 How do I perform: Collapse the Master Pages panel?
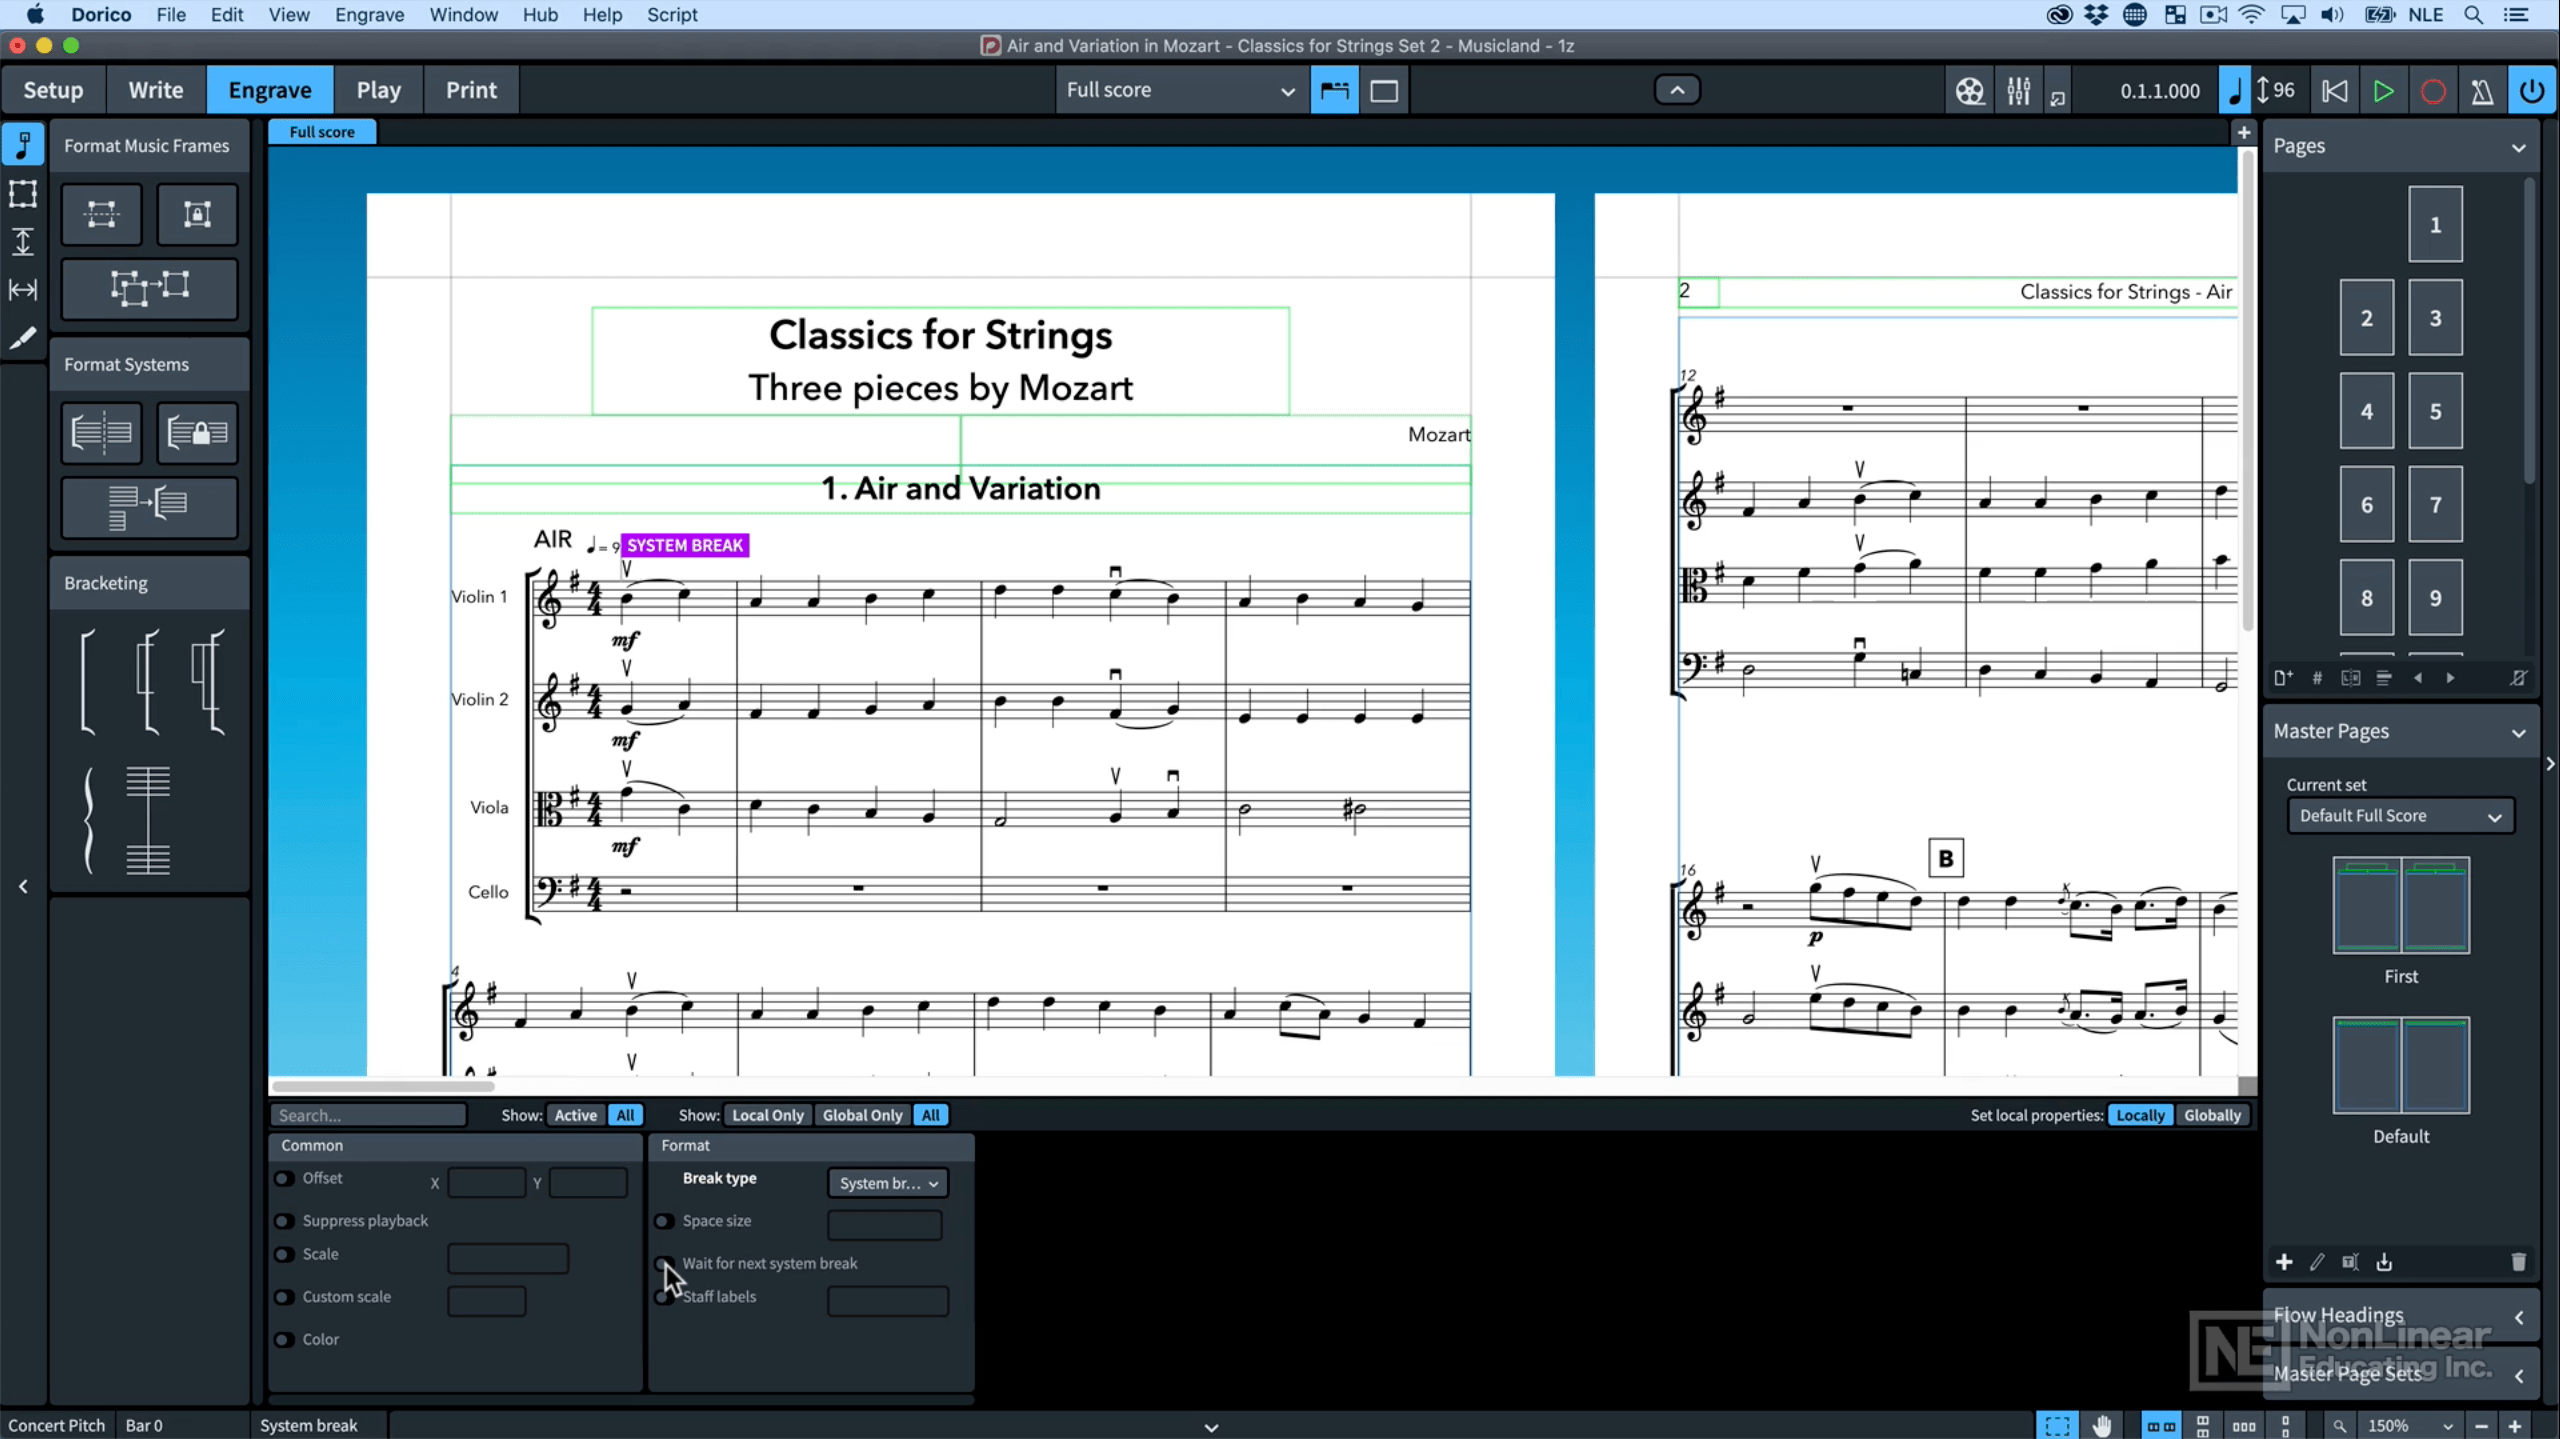click(2519, 733)
